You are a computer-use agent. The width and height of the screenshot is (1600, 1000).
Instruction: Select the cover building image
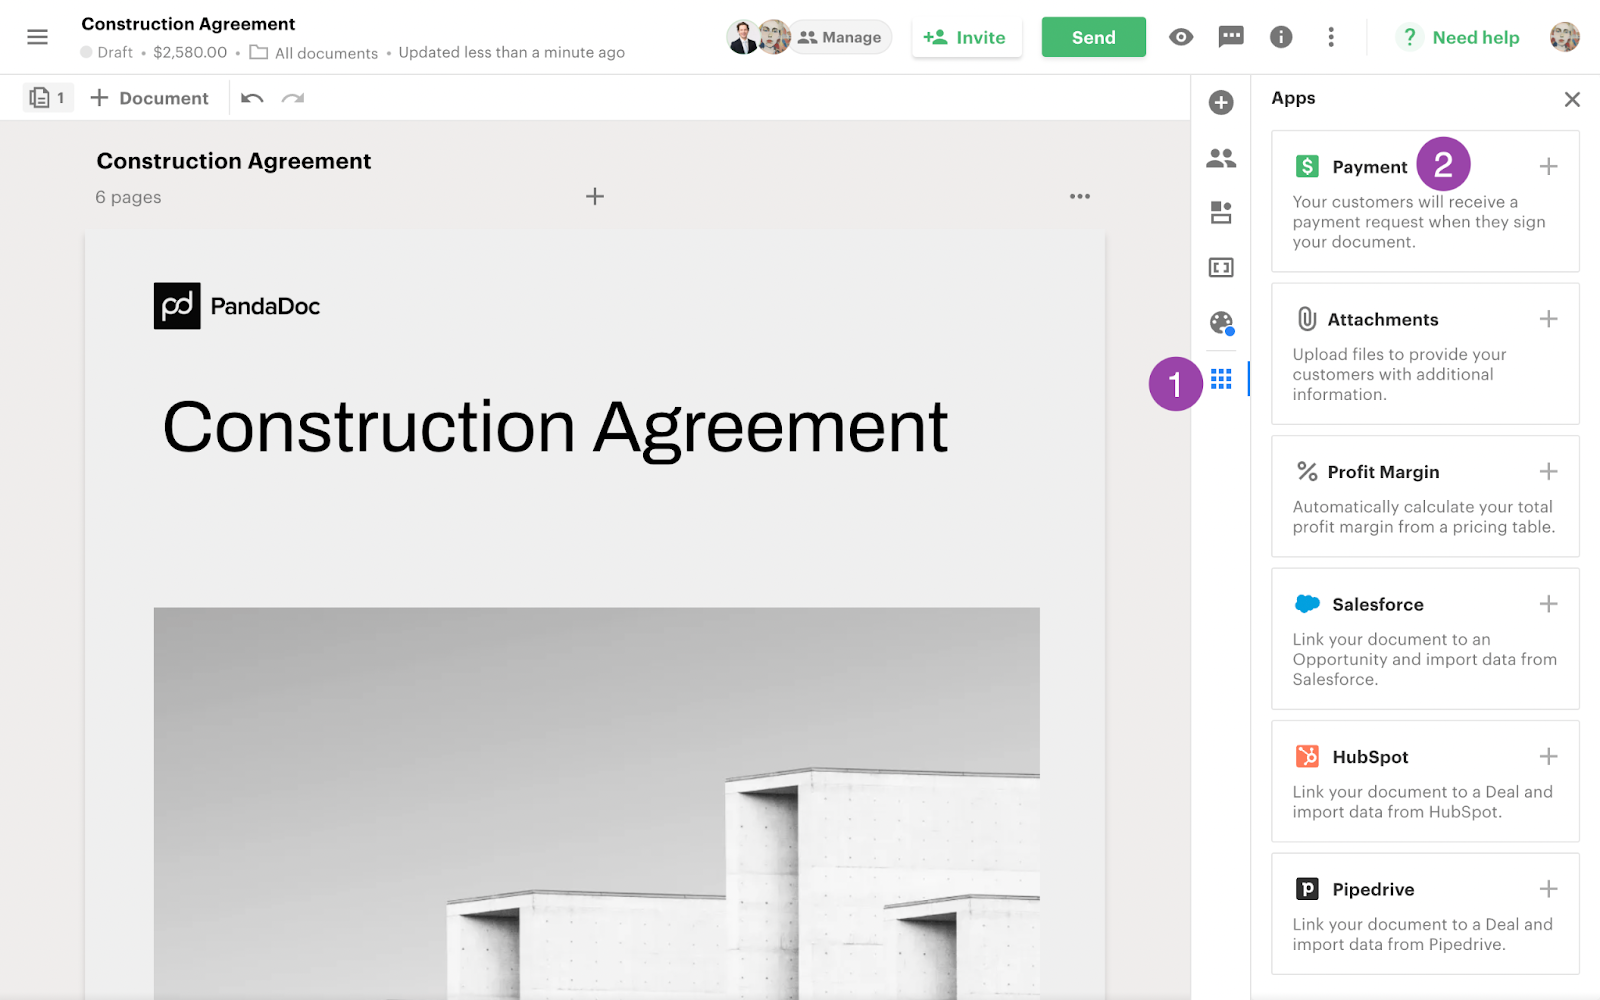[x=596, y=802]
